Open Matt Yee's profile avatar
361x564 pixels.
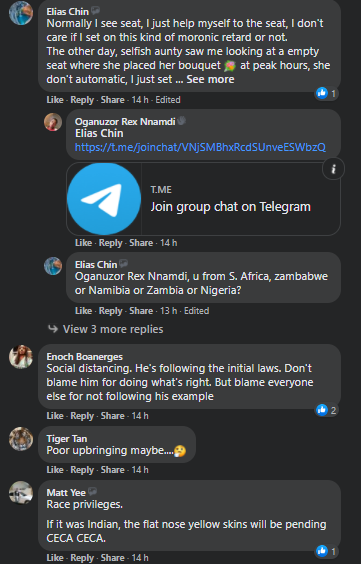[x=21, y=492]
